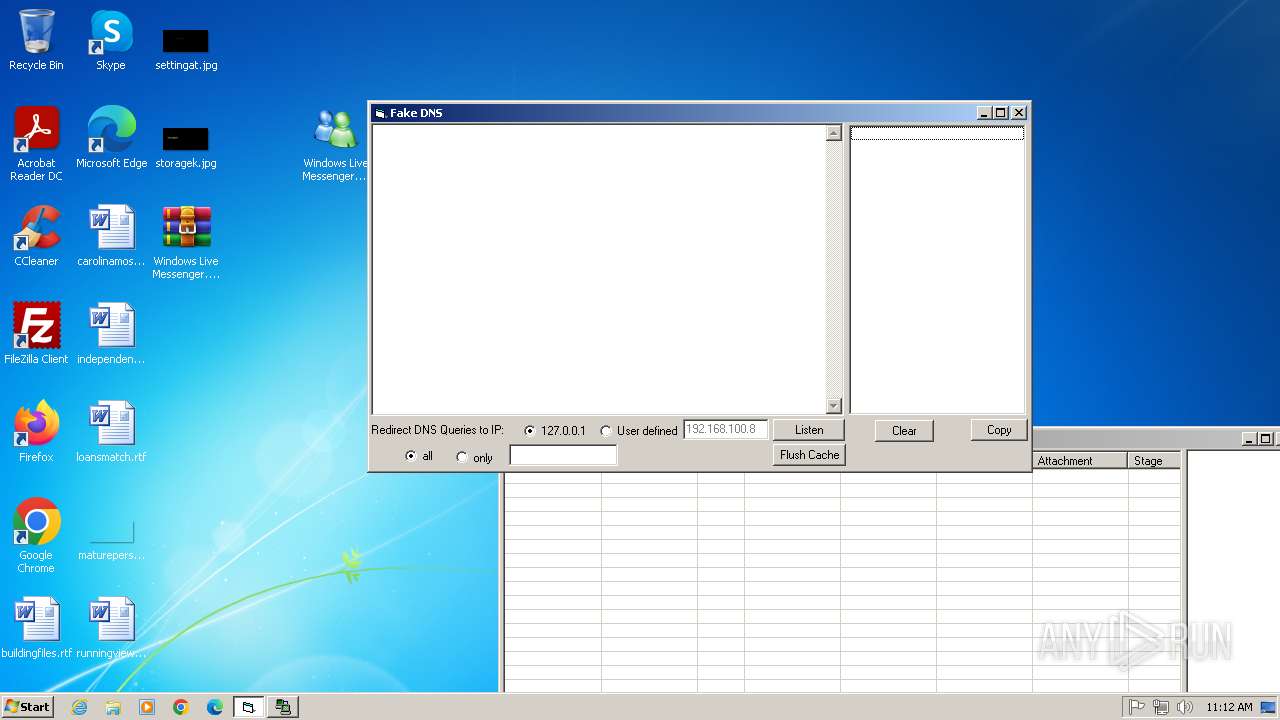Open the Windows Live Messenger WinRAR archive

click(186, 242)
